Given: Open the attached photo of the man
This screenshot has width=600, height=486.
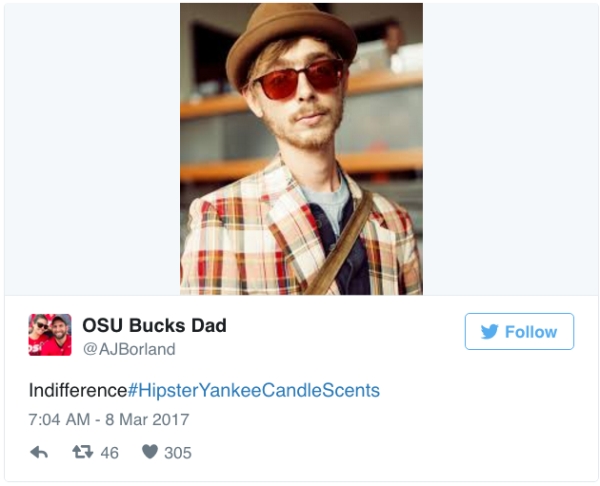Looking at the screenshot, I should click(x=301, y=150).
